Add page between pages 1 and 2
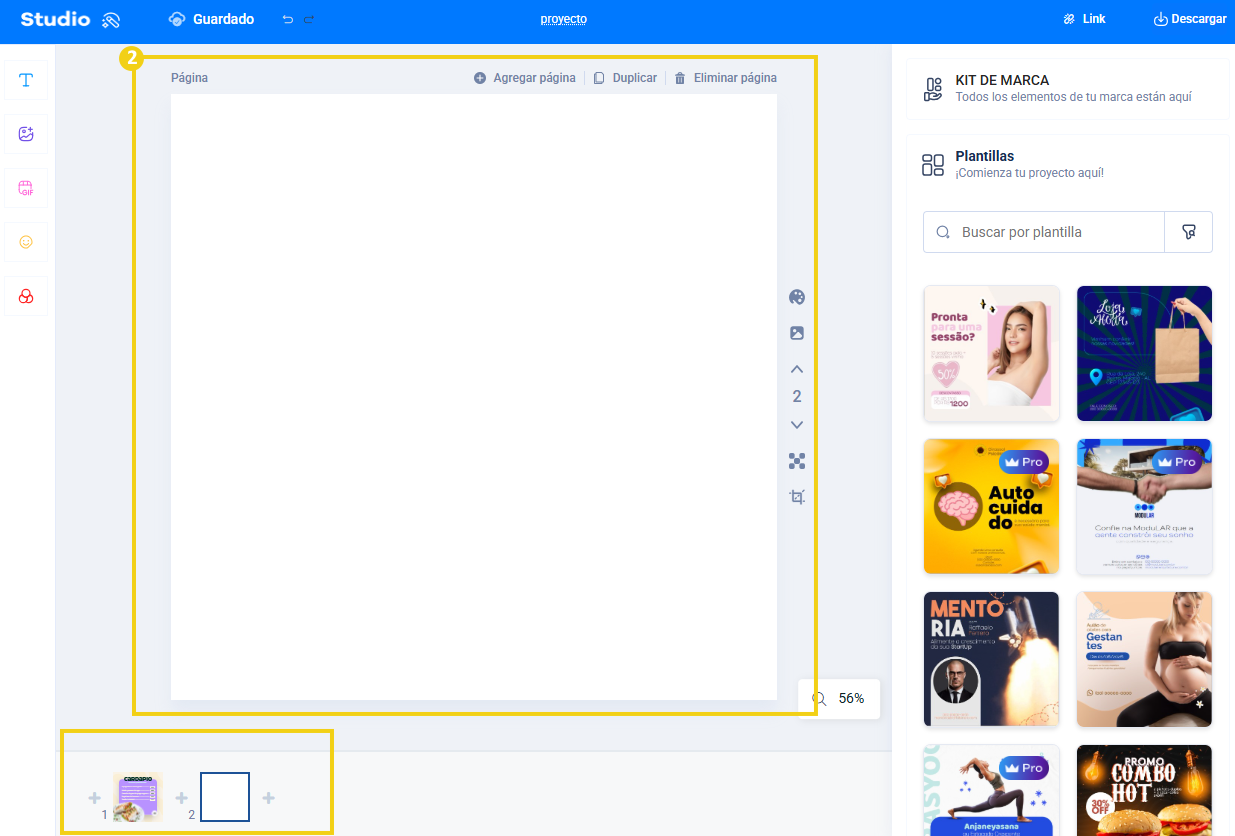 (182, 798)
